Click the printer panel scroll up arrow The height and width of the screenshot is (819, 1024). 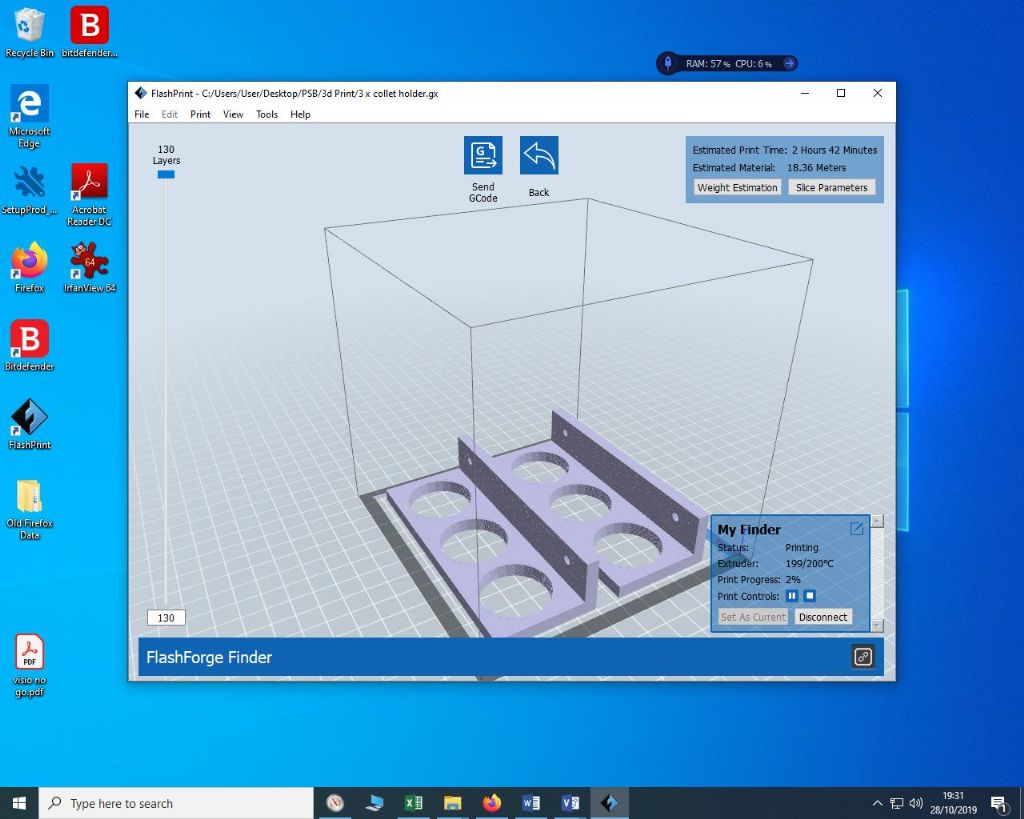[x=877, y=521]
